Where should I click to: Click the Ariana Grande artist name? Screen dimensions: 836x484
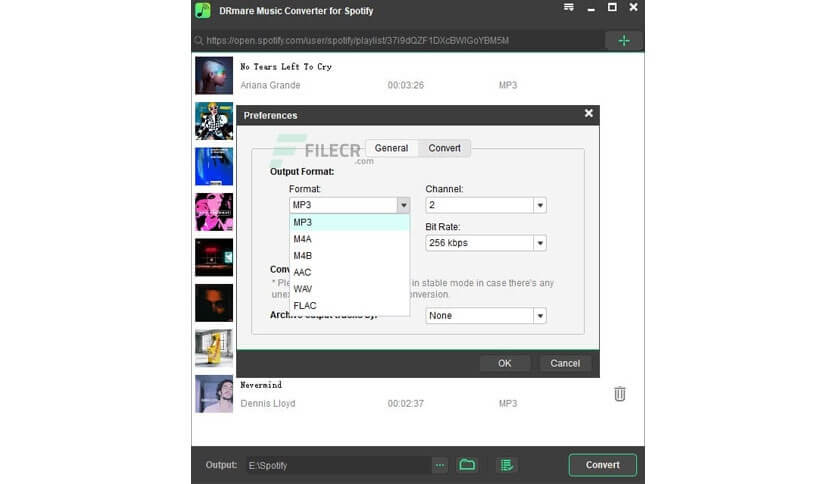click(x=270, y=85)
